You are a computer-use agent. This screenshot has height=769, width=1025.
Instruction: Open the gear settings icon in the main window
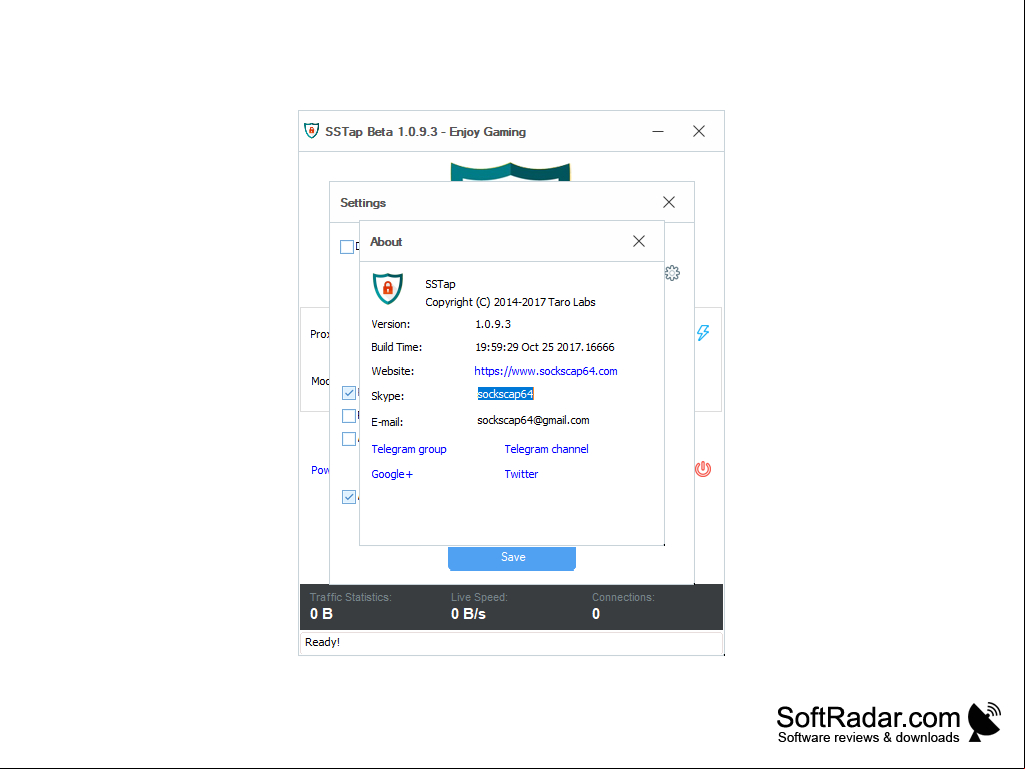672,273
